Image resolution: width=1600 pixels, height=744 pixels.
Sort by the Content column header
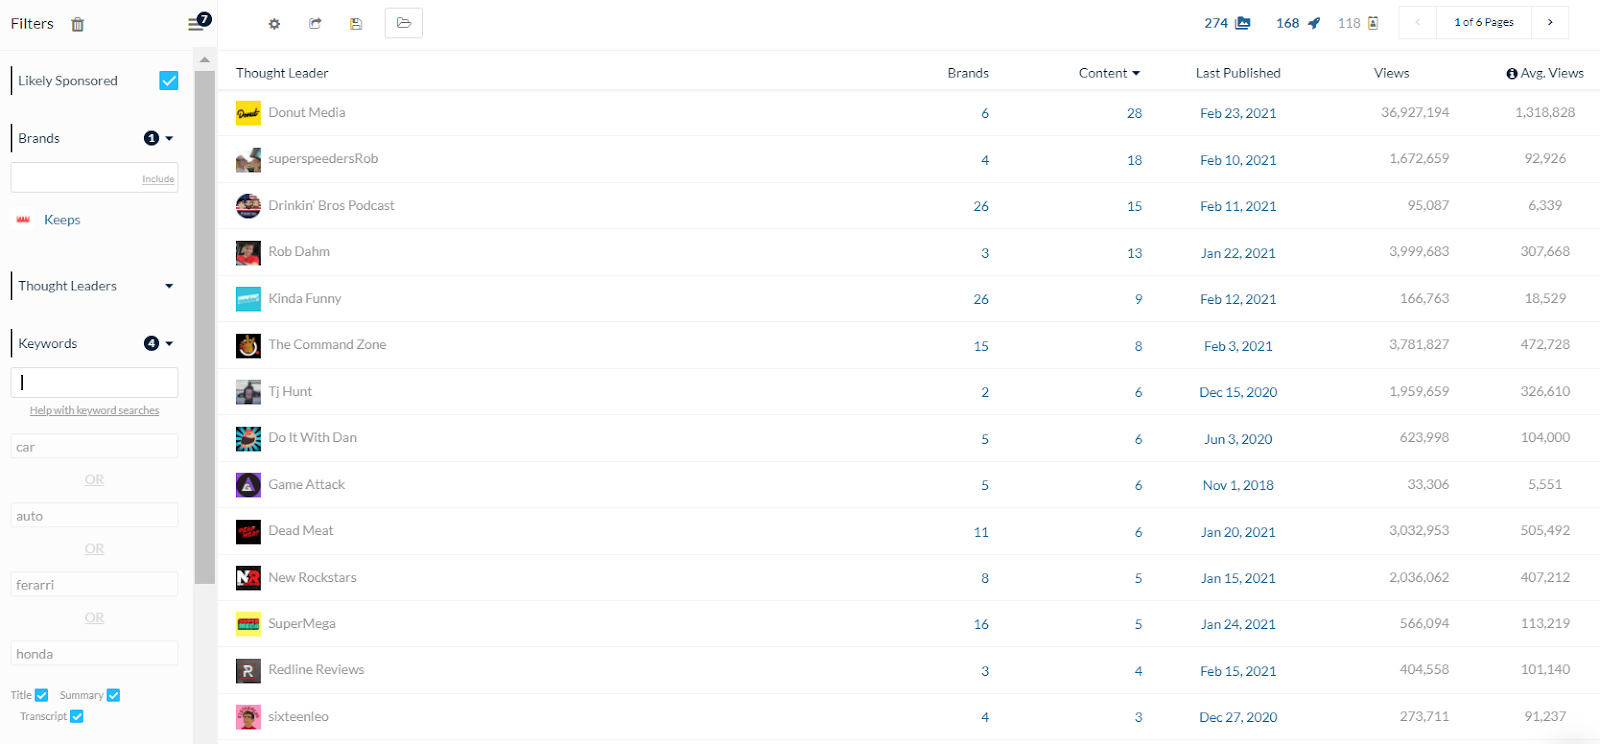pyautogui.click(x=1108, y=73)
